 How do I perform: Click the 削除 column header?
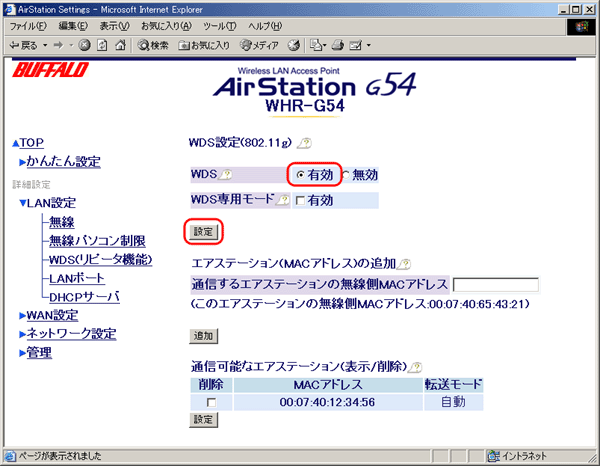pyautogui.click(x=211, y=385)
